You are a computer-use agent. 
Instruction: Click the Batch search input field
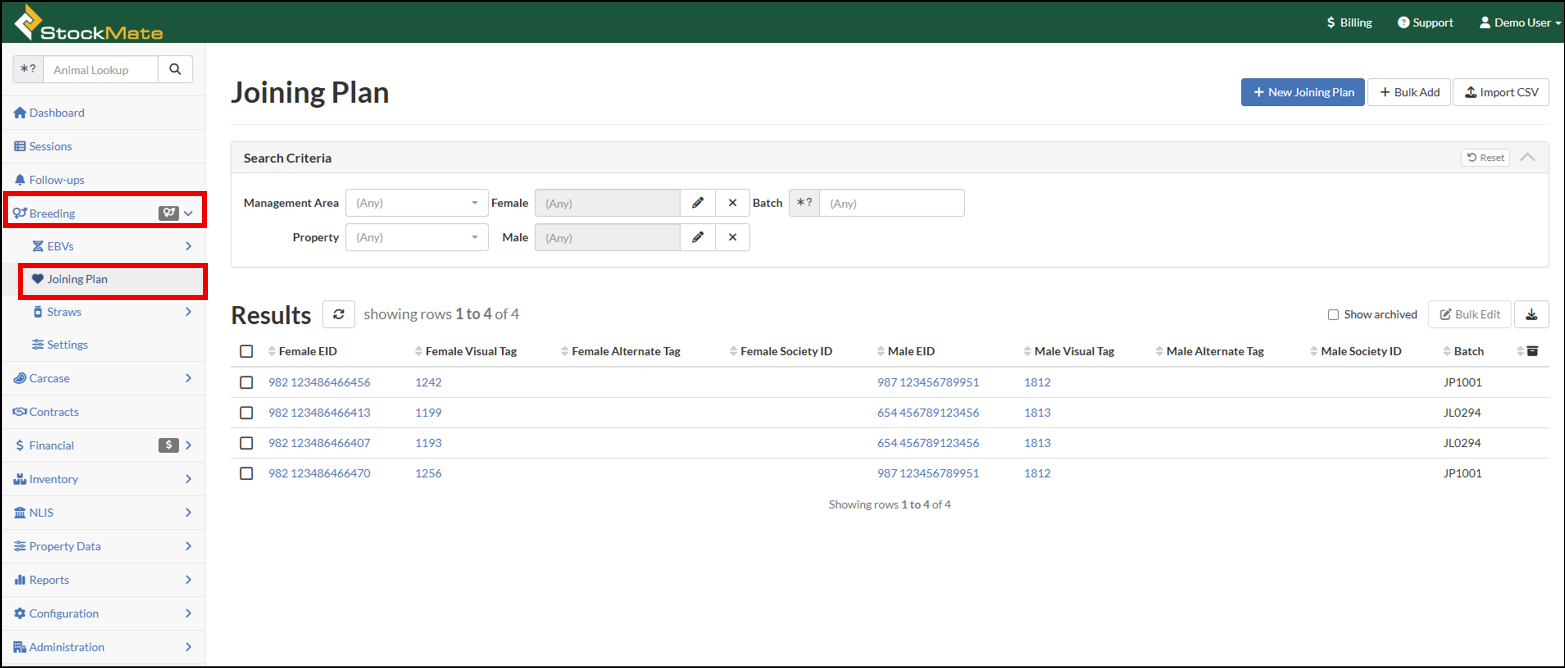(x=891, y=203)
